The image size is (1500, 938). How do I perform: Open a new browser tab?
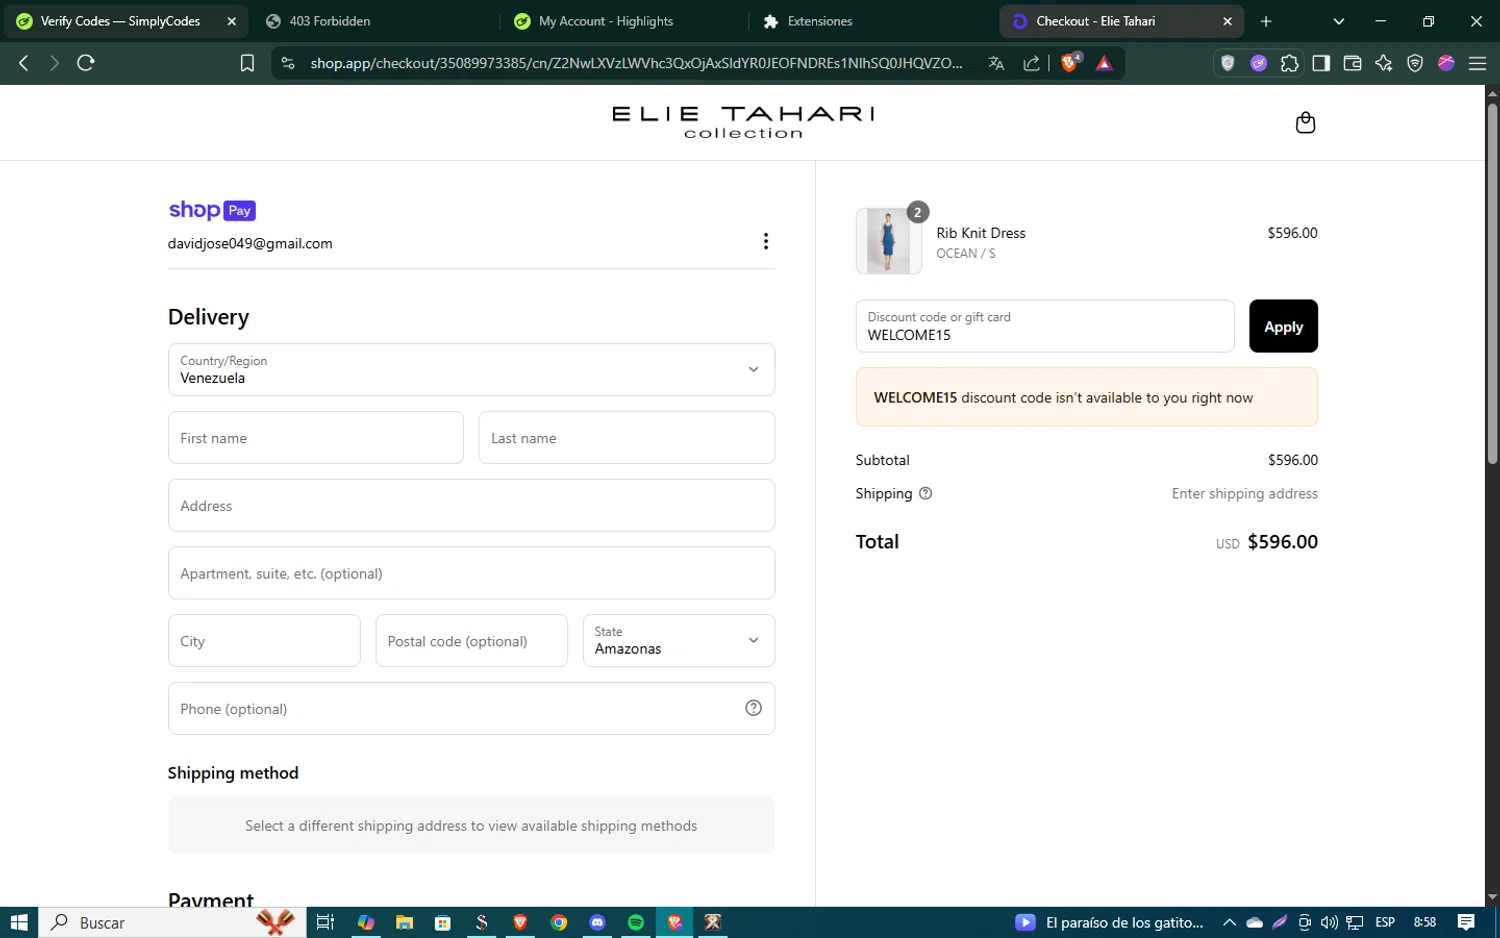1266,21
